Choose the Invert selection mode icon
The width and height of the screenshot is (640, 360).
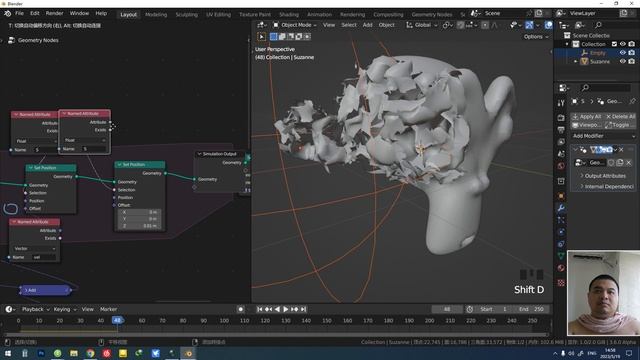(x=299, y=37)
